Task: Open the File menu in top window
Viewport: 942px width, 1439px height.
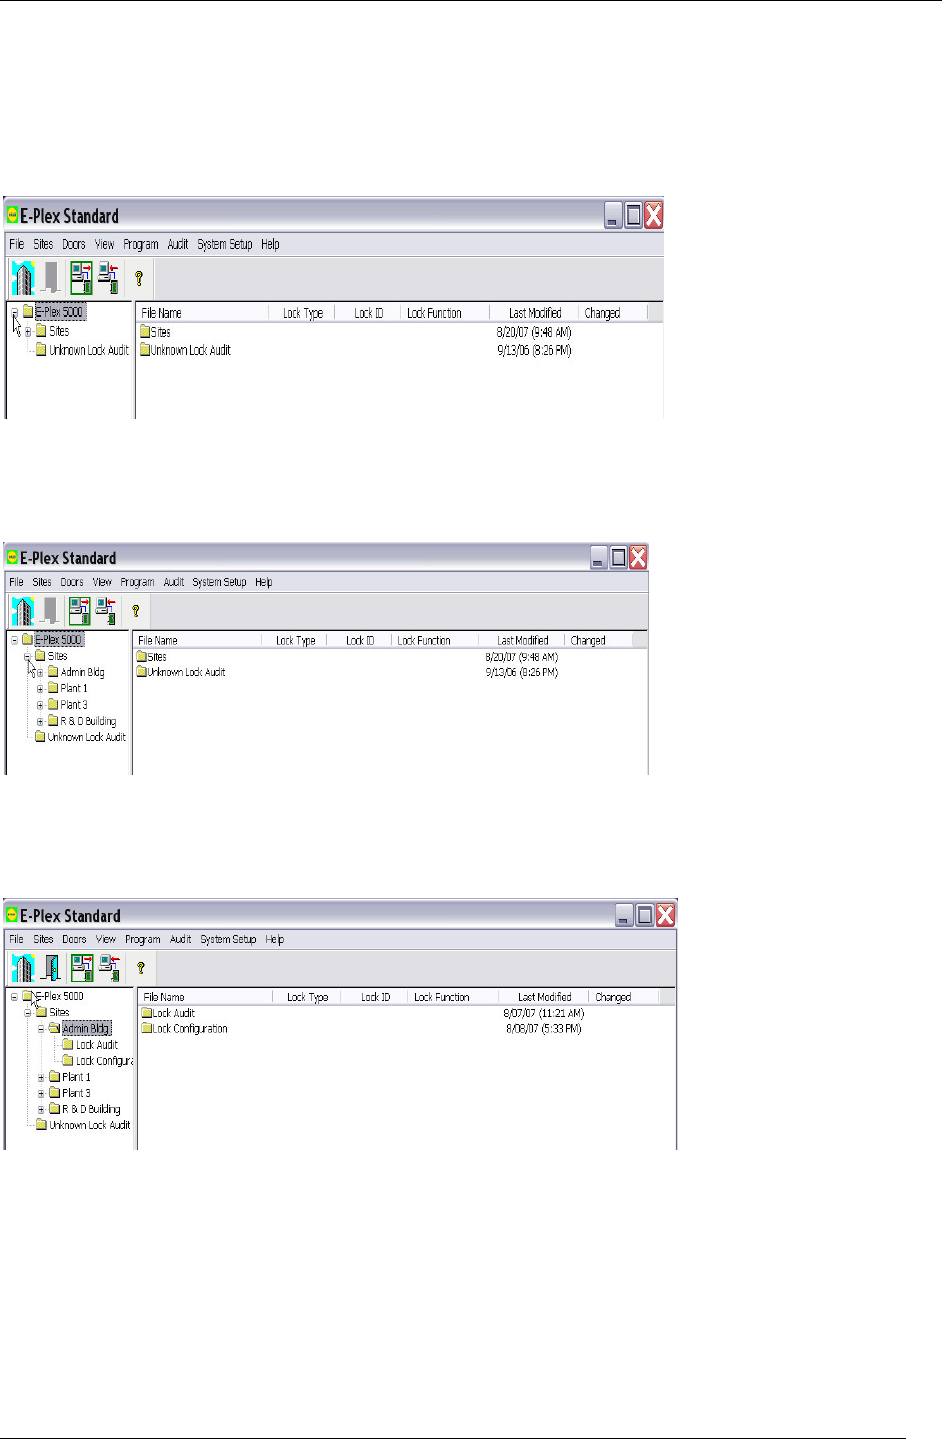Action: click(17, 244)
